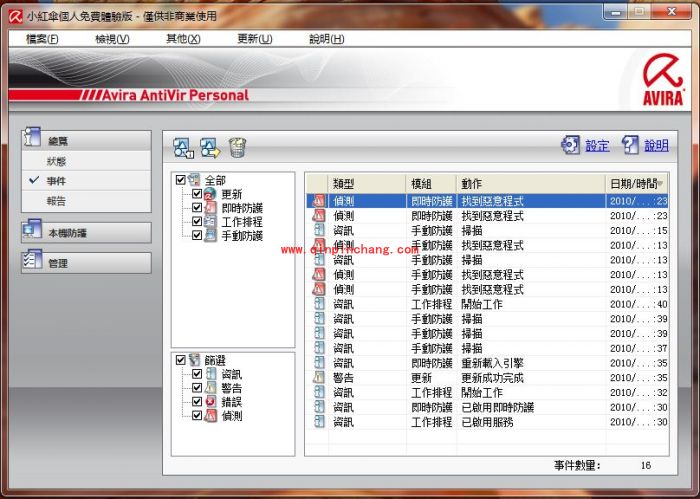Viewport: 700px width, 499px height.
Task: Uncheck the 更新 module checkbox
Action: point(197,194)
